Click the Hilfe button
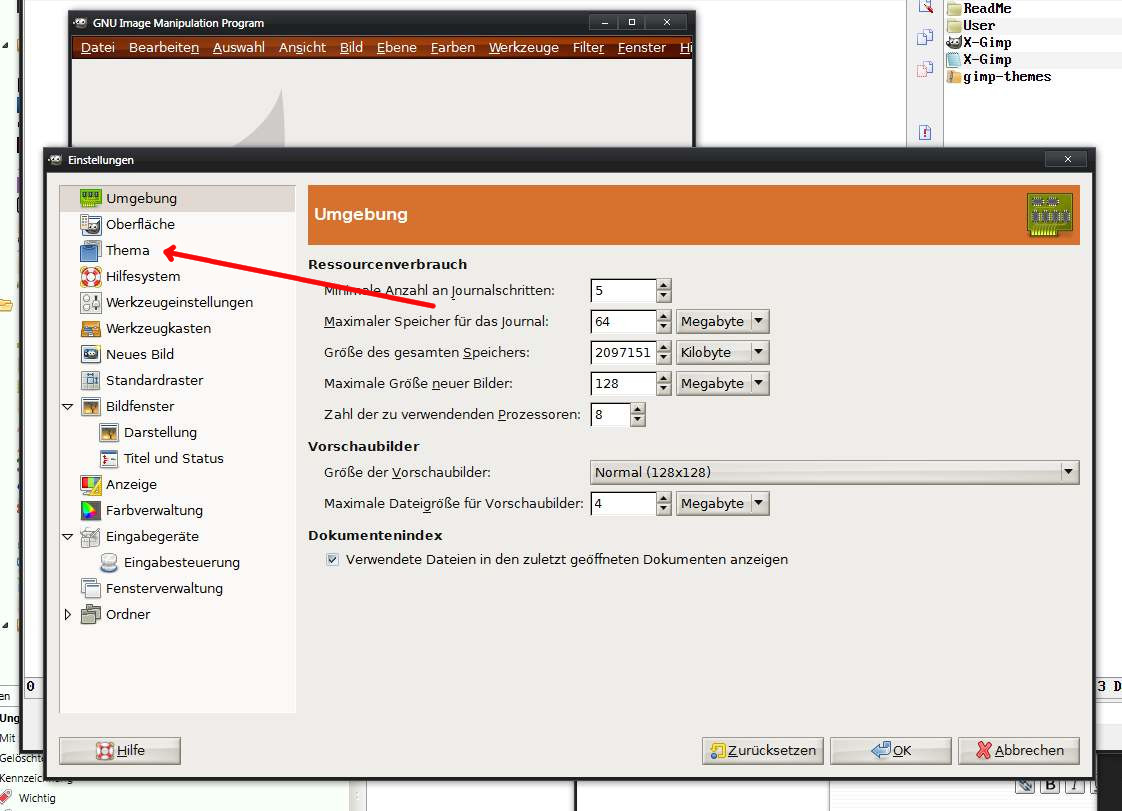The height and width of the screenshot is (811, 1122). [x=120, y=751]
